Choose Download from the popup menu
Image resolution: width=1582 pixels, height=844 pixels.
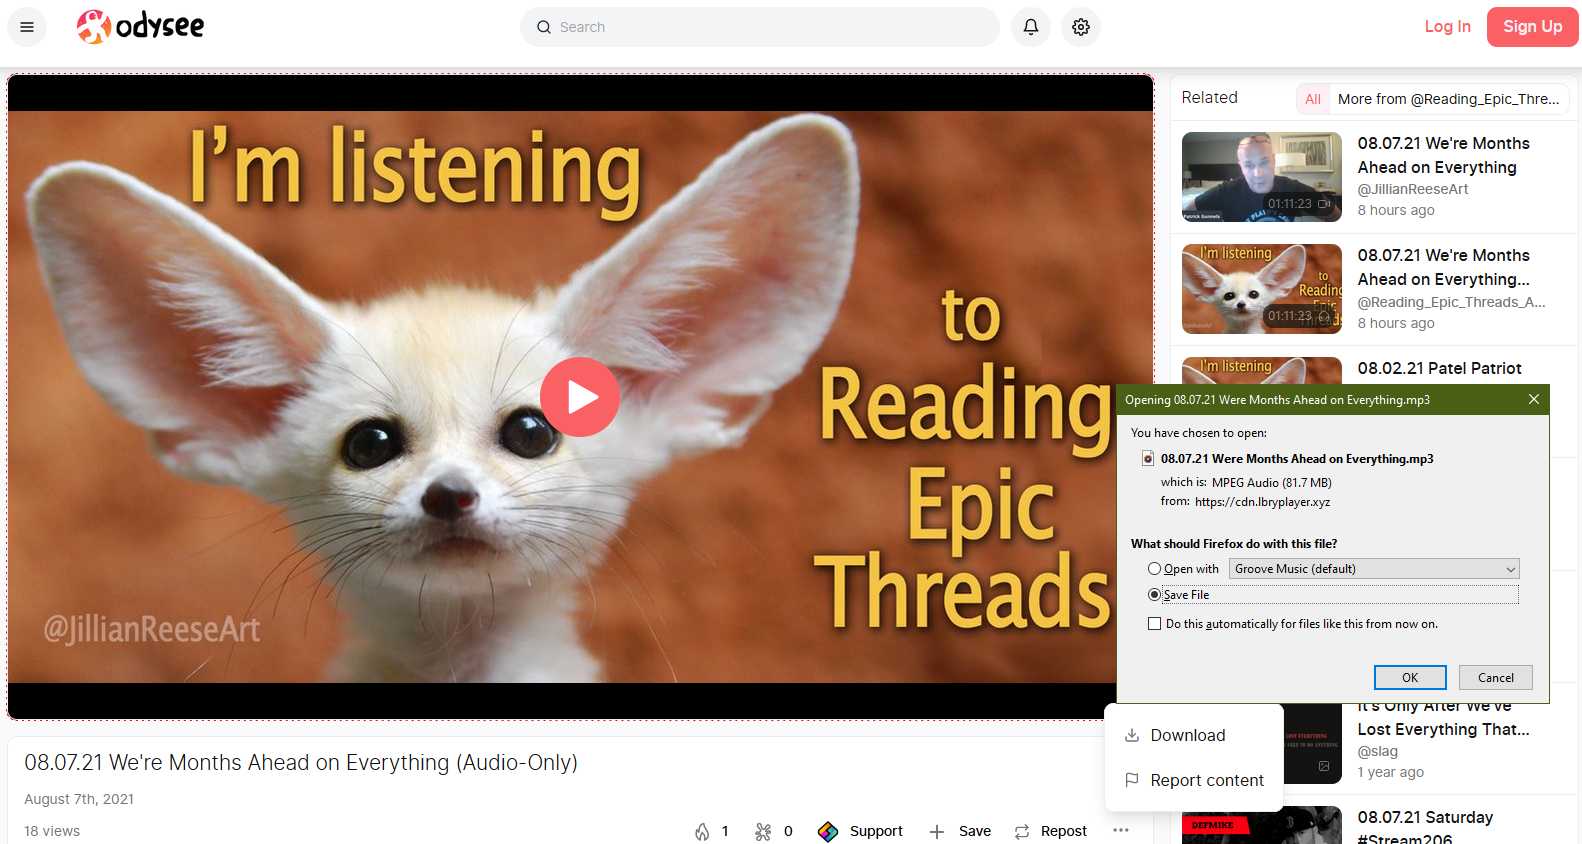[1194, 735]
